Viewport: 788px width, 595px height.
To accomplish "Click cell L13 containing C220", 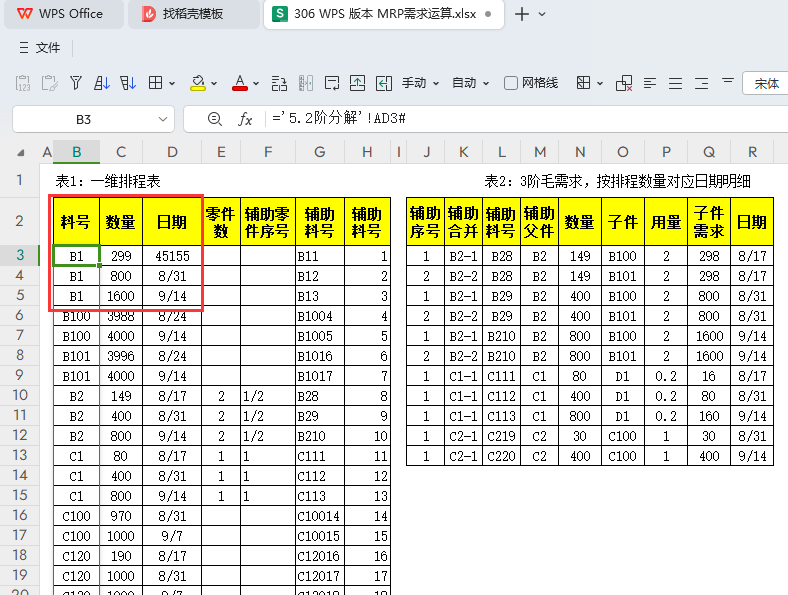I will pyautogui.click(x=502, y=456).
